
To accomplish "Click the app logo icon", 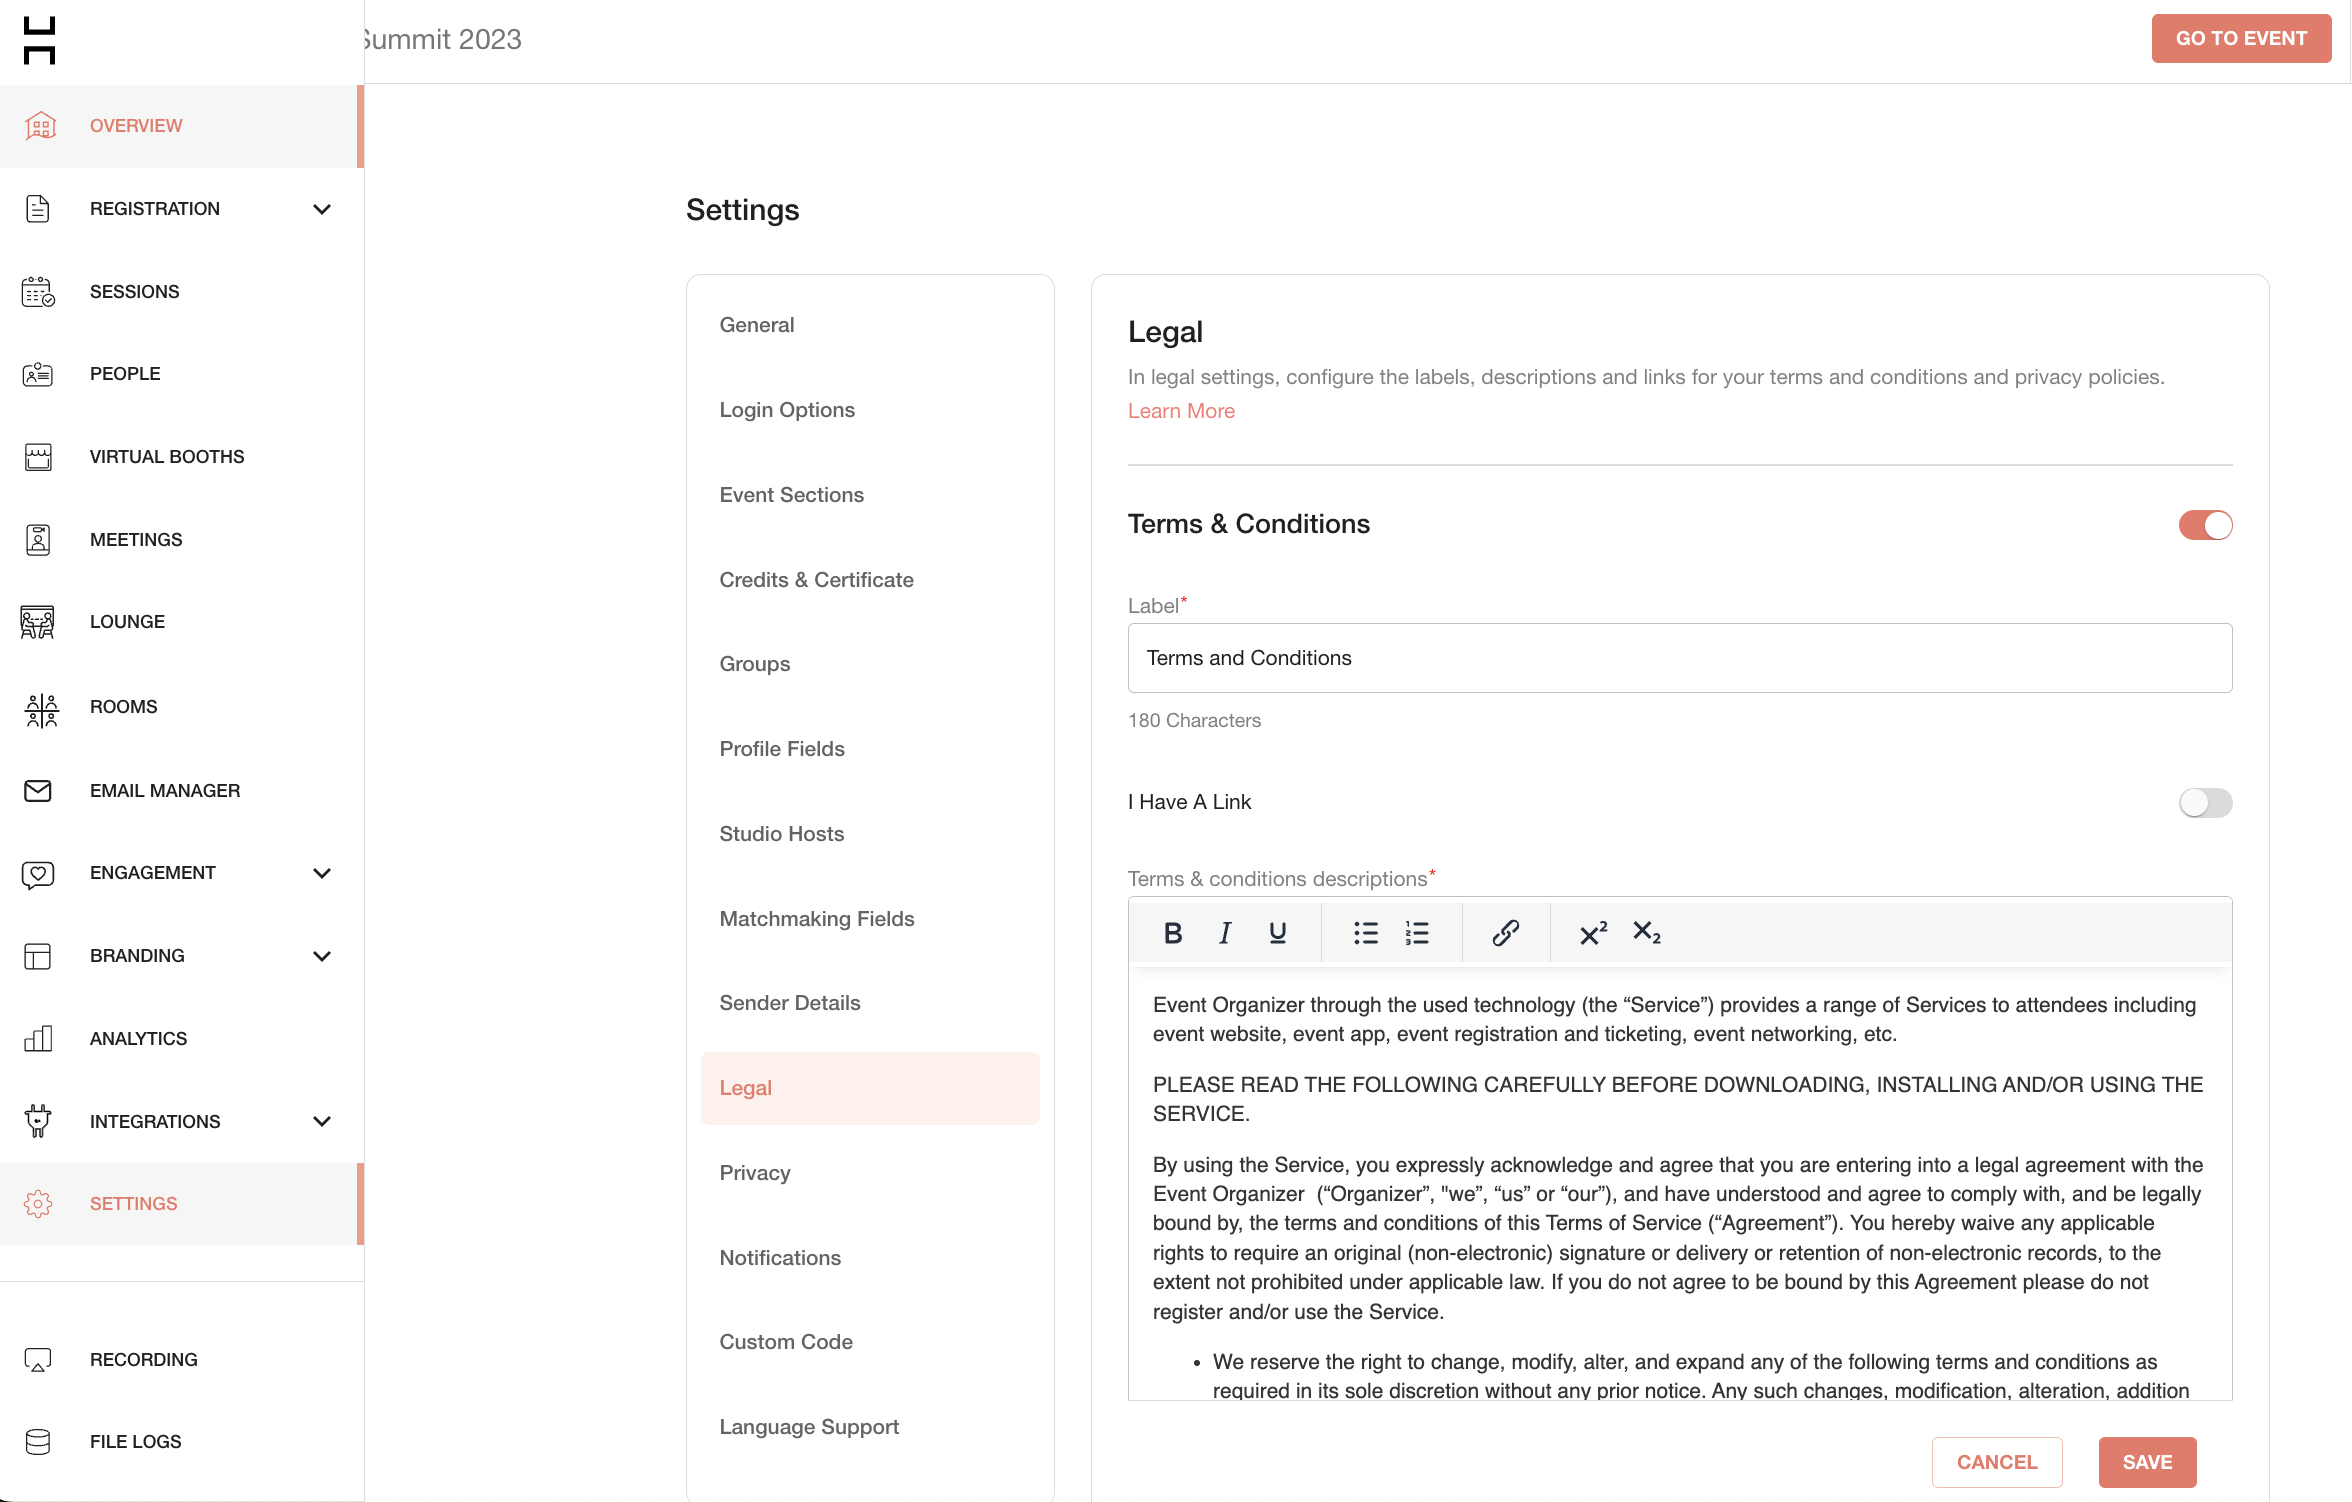I will (x=39, y=41).
